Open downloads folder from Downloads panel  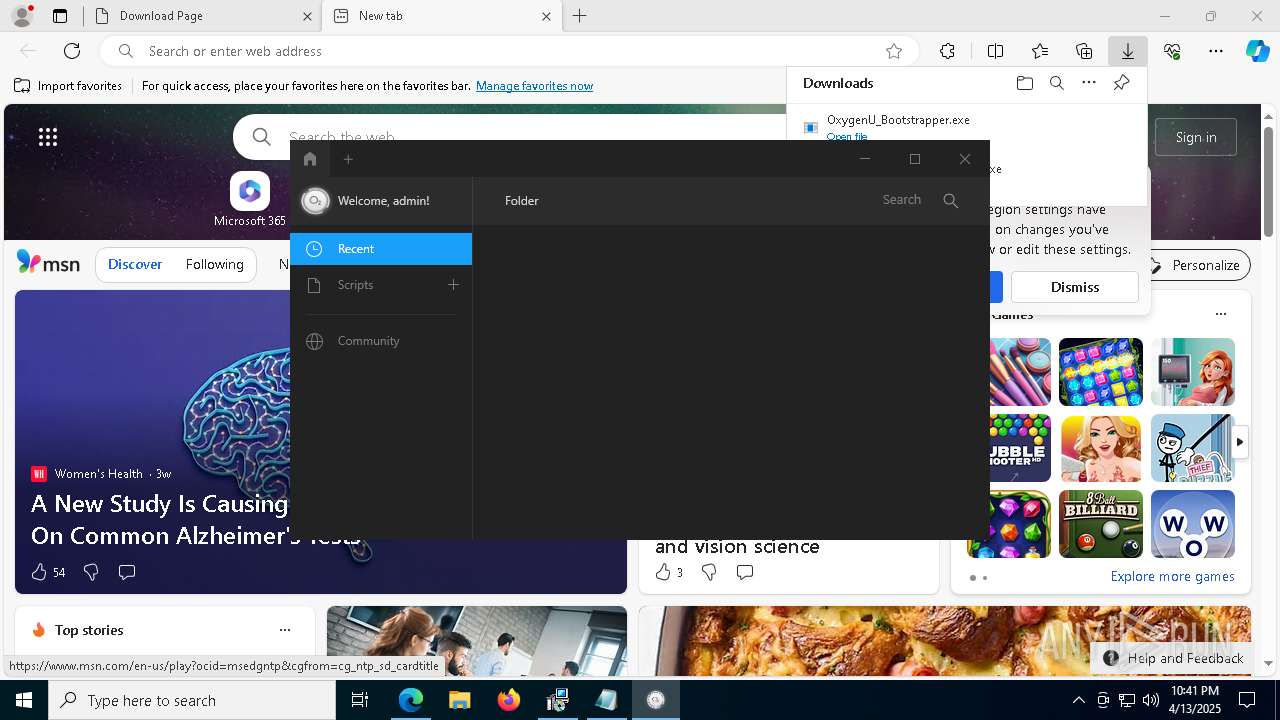1025,83
